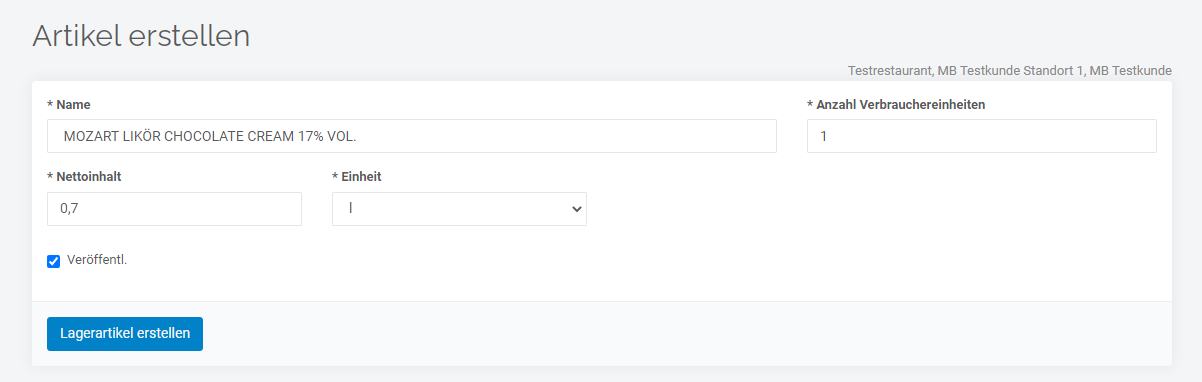Viewport: 1202px width, 382px height.
Task: Click the Nettoinhalt input field
Action: pyautogui.click(x=174, y=209)
